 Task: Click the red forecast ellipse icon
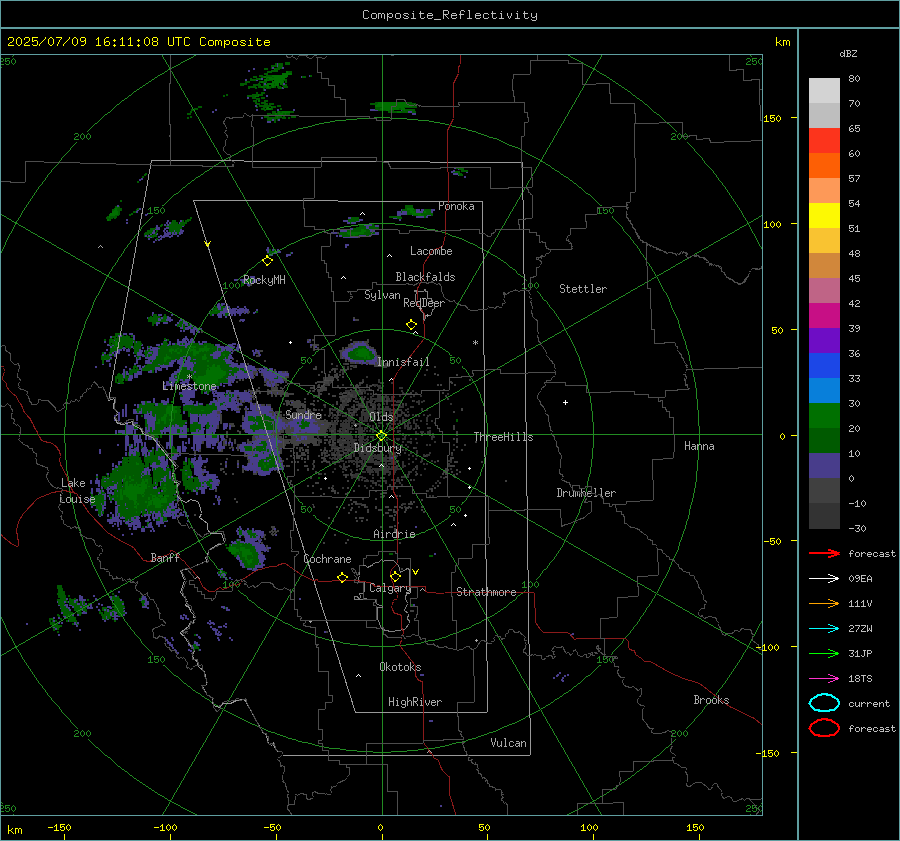click(824, 728)
